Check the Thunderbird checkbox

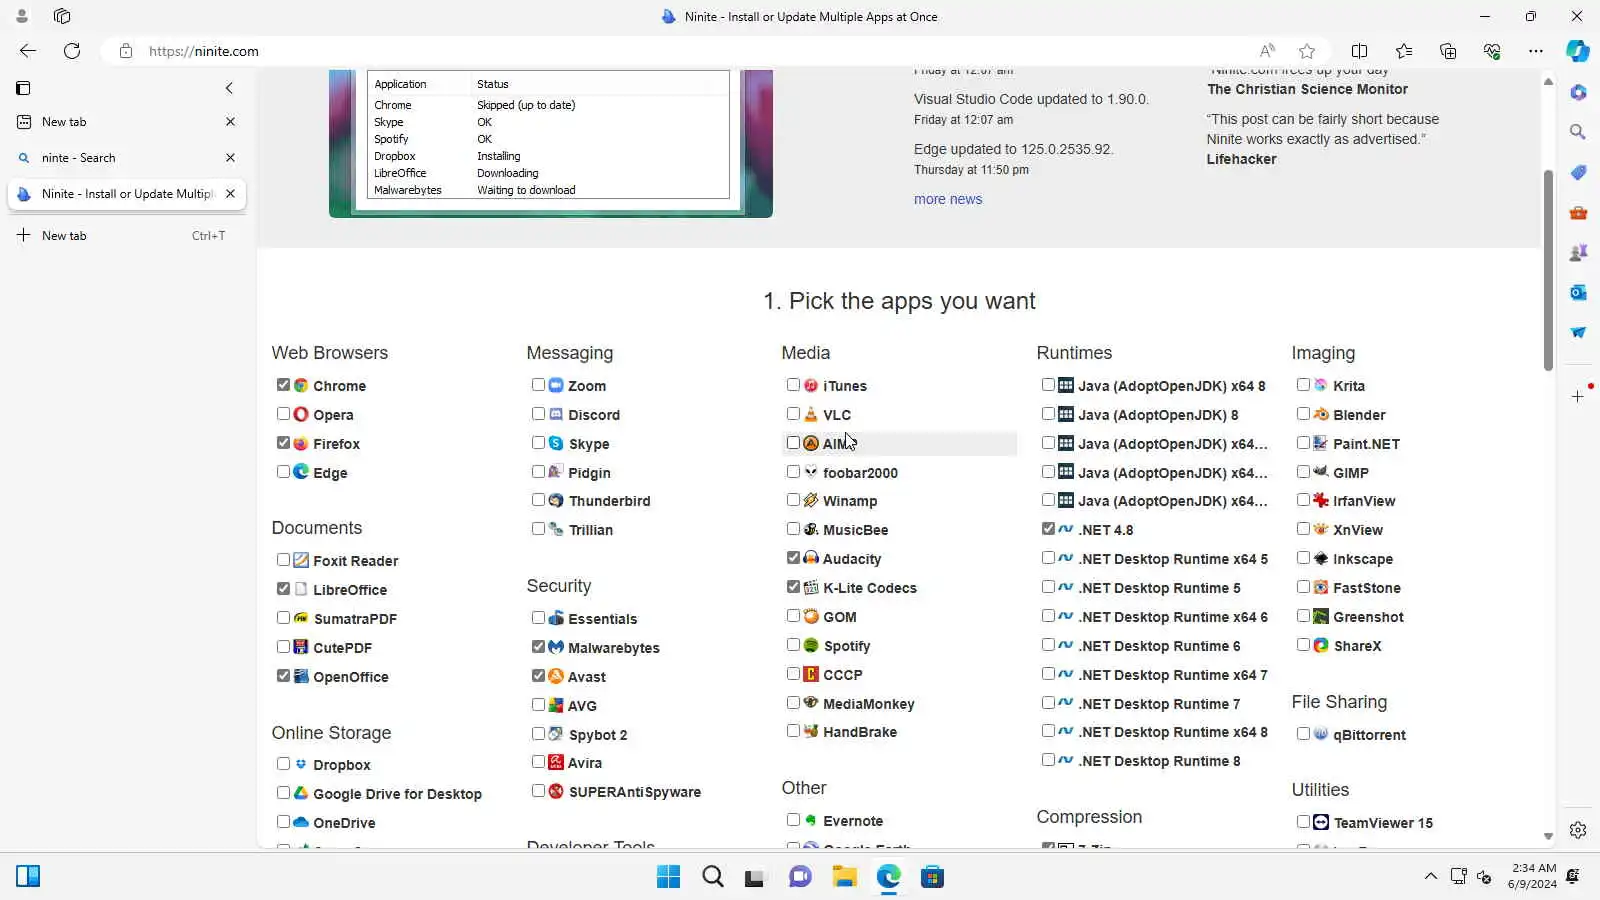(x=538, y=500)
